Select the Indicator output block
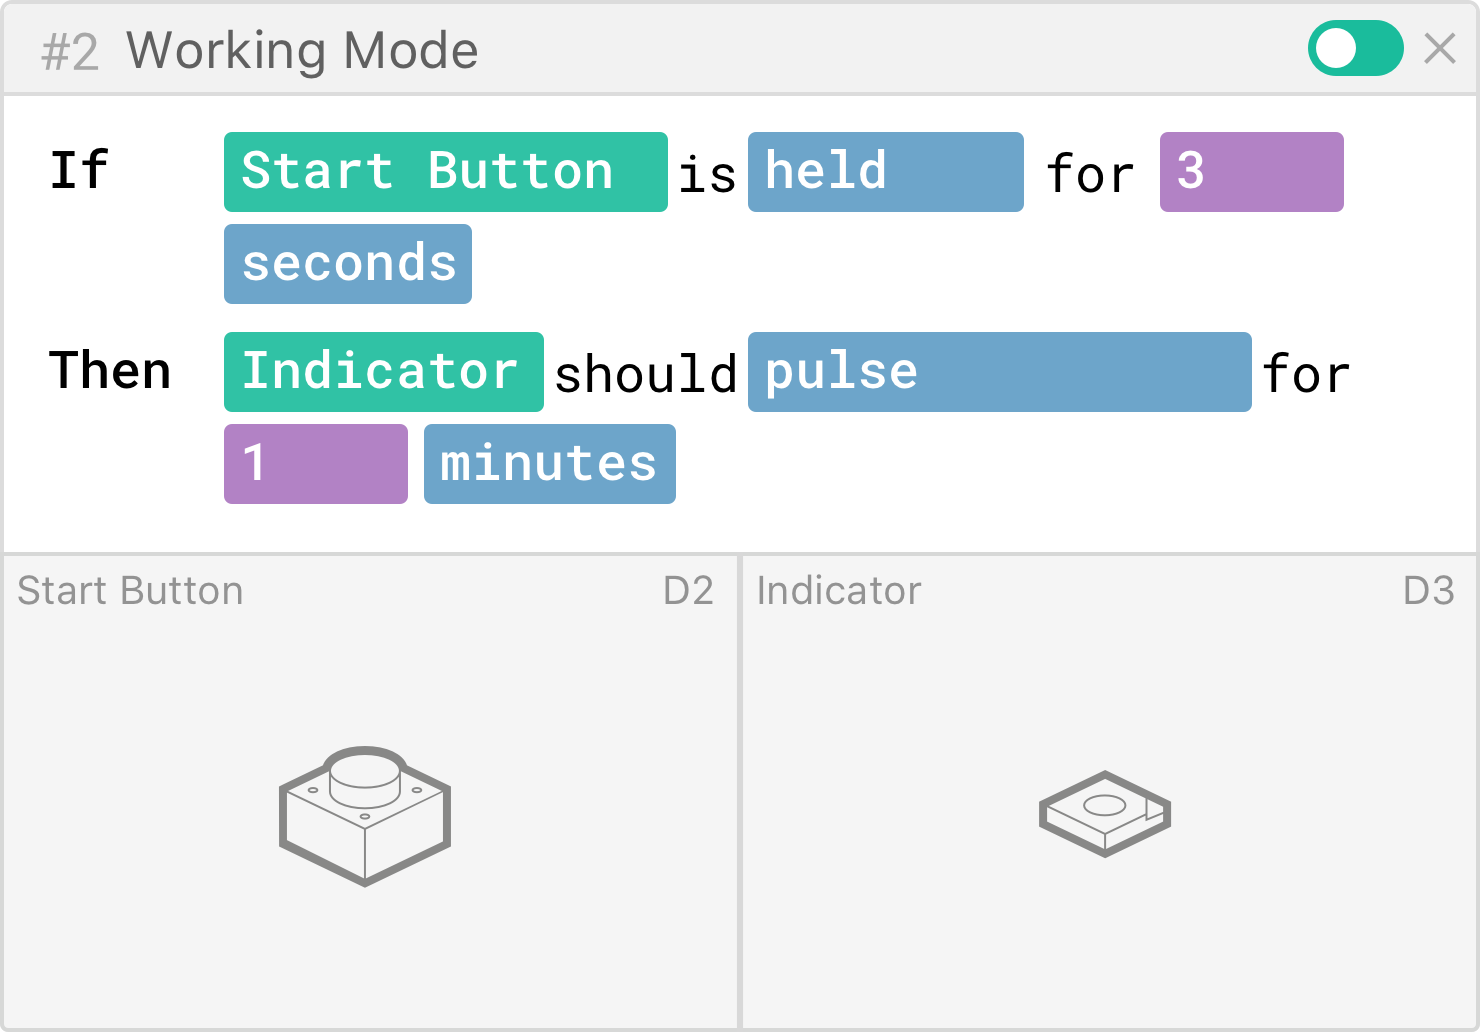The image size is (1480, 1032). click(383, 372)
